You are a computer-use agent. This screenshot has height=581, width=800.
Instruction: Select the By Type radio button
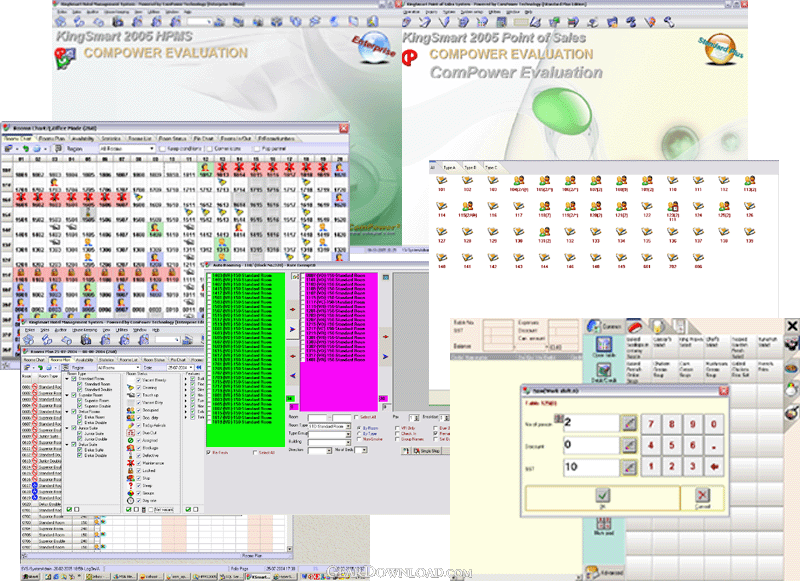(x=359, y=434)
